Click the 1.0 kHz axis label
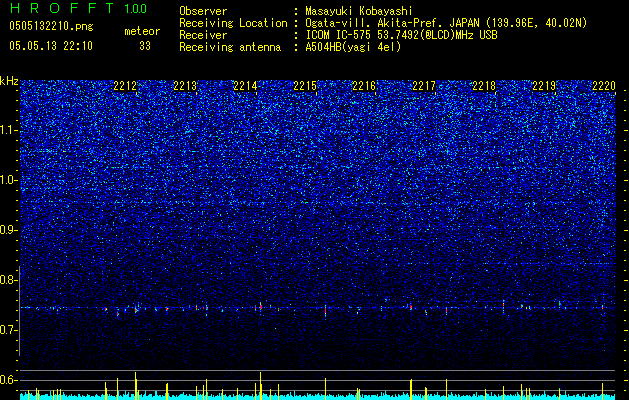629x400 pixels. click(9, 180)
